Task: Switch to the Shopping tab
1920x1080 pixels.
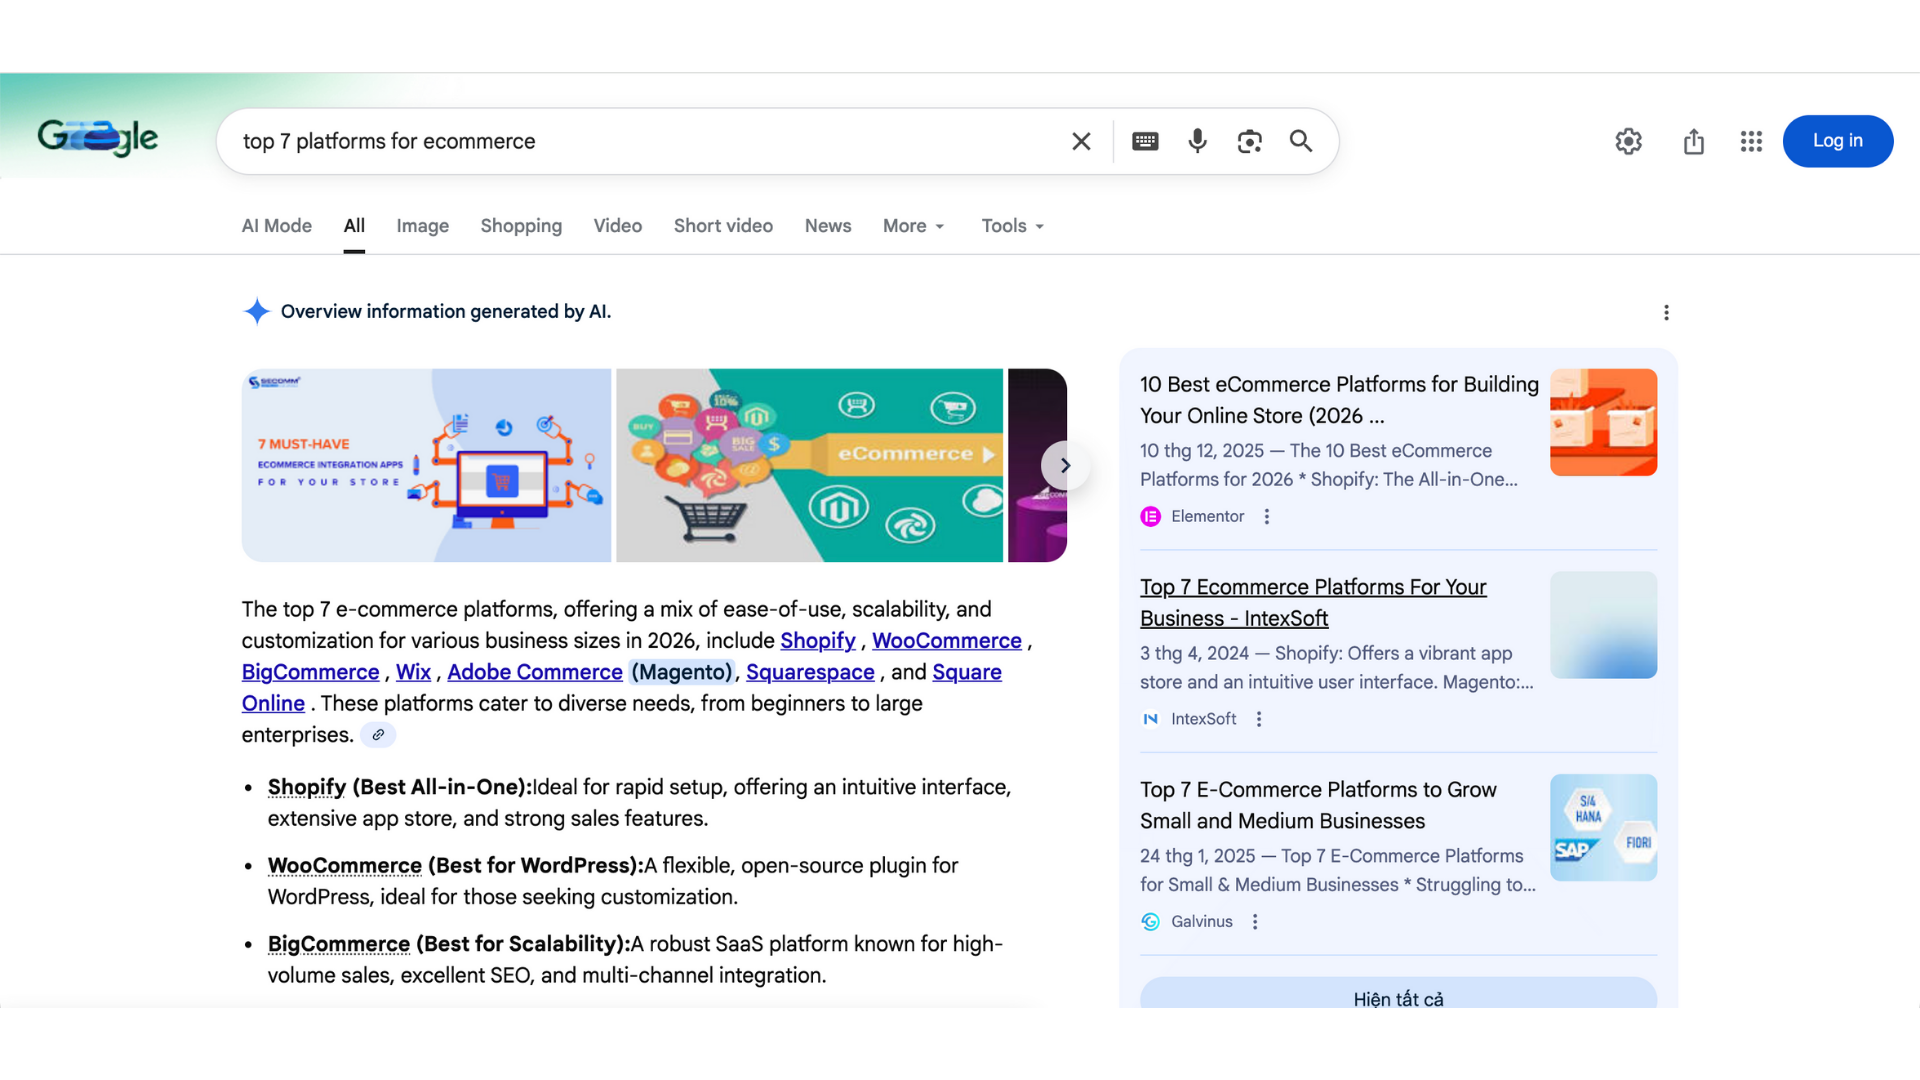Action: point(521,226)
